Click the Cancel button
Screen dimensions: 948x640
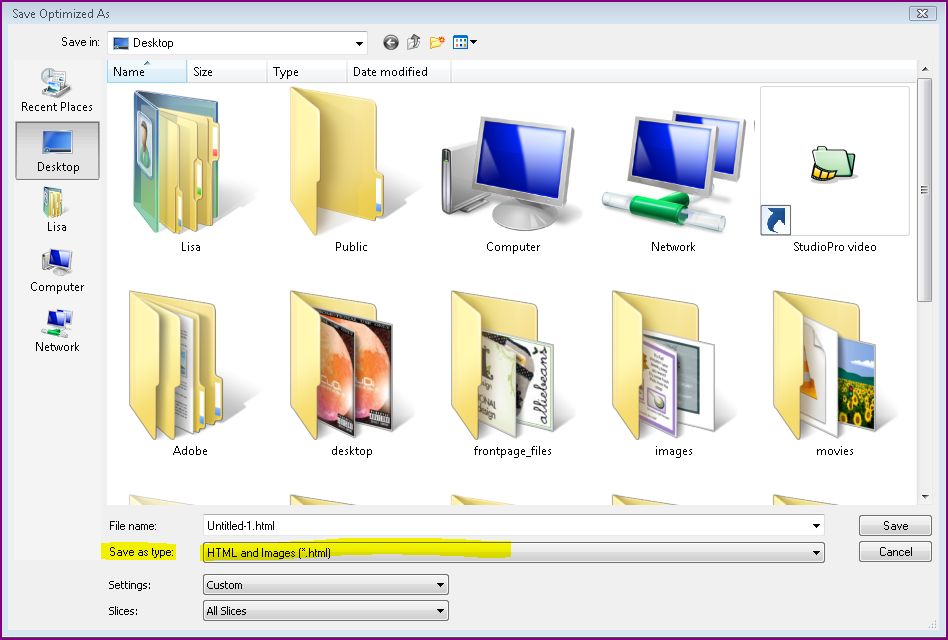point(894,551)
